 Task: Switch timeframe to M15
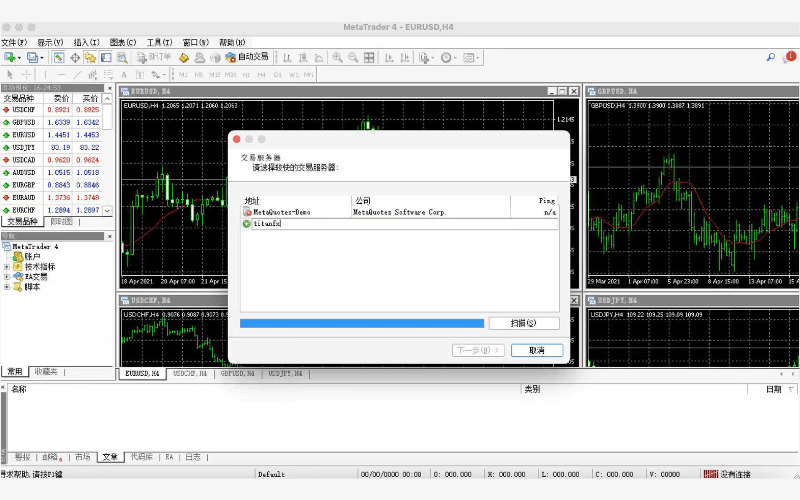coord(214,74)
